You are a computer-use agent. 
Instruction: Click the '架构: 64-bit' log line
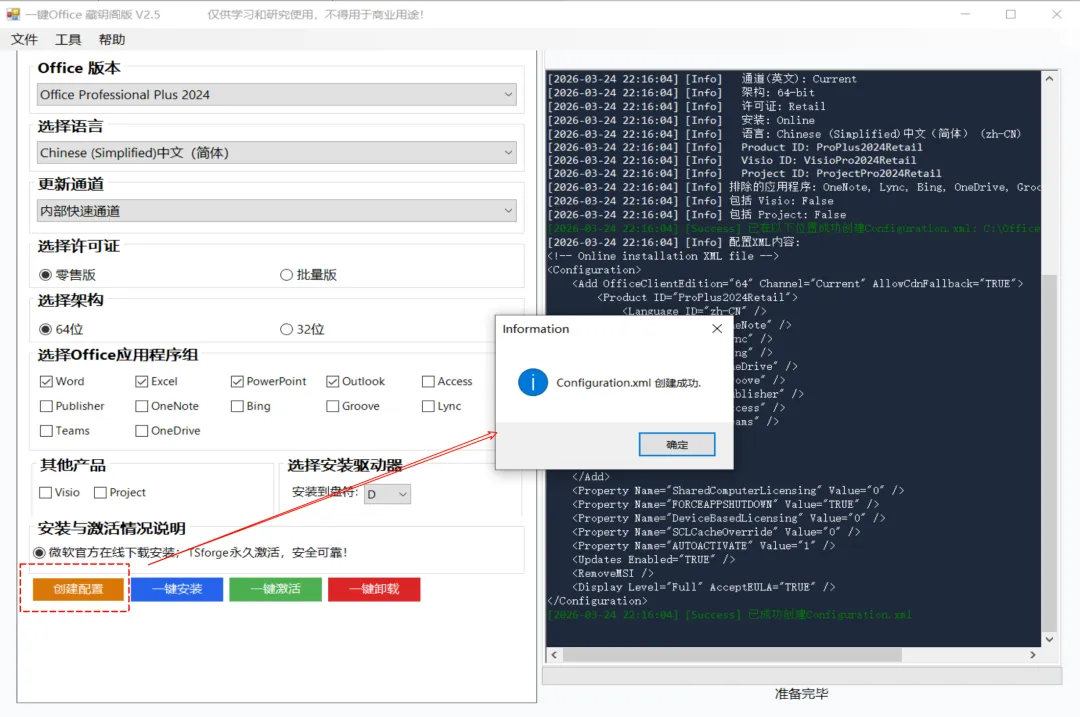click(681, 92)
